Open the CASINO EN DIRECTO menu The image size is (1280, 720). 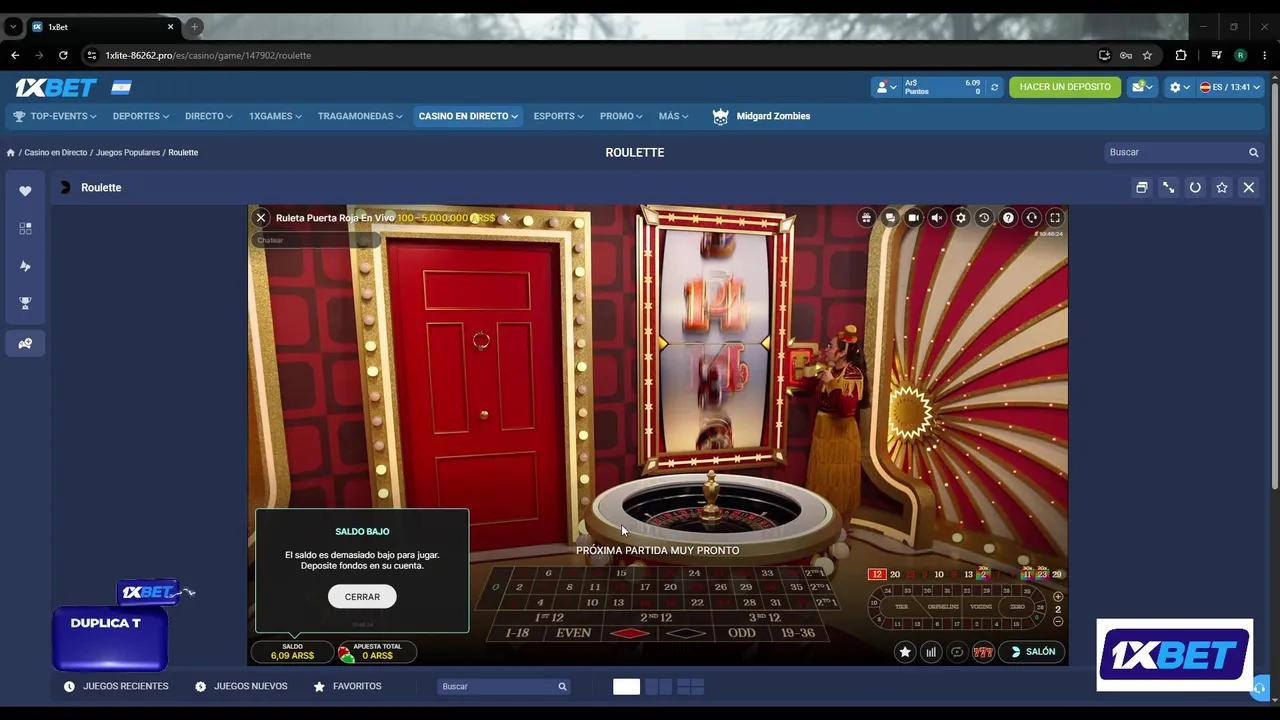click(x=468, y=116)
